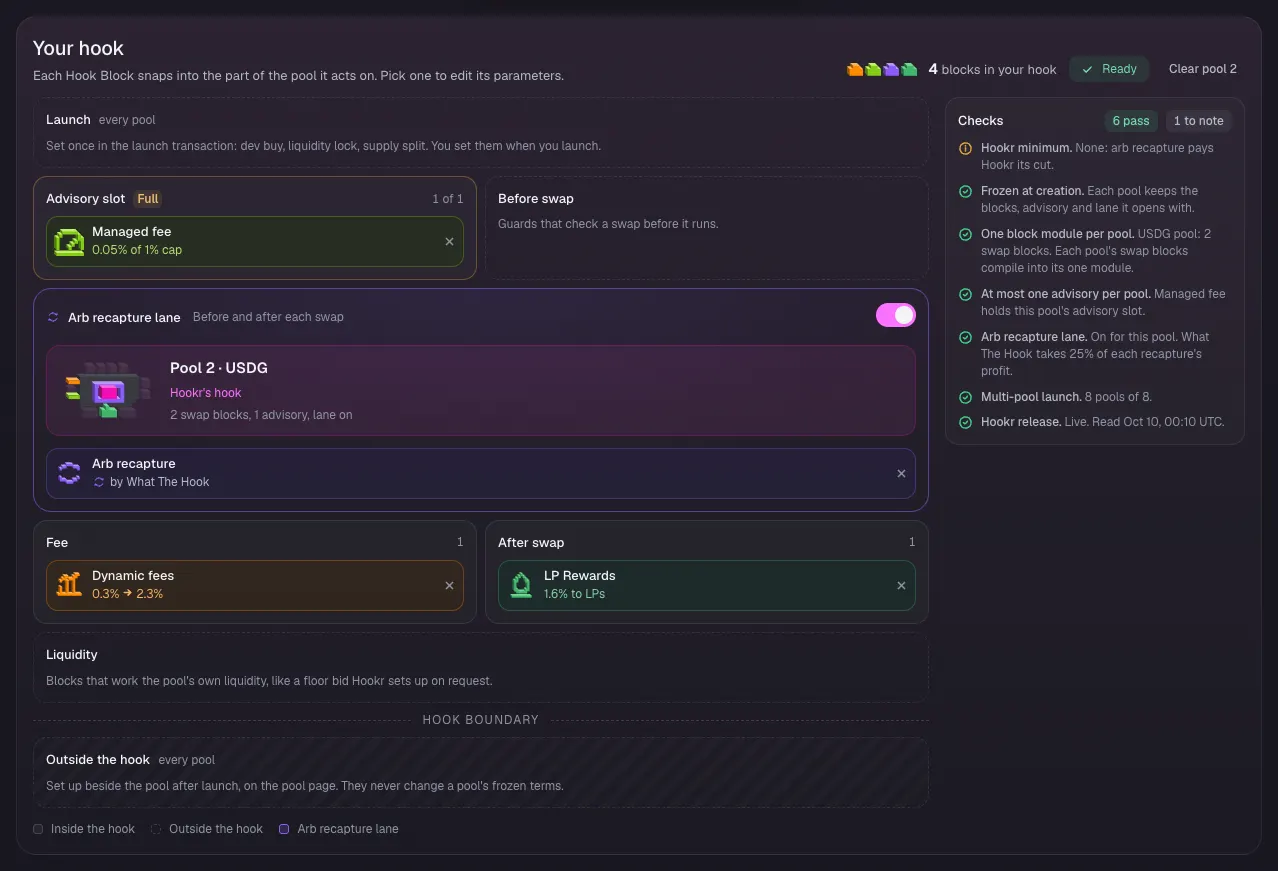This screenshot has width=1278, height=871.
Task: Click the check icon beside Multi-pool launch
Action: click(x=965, y=397)
